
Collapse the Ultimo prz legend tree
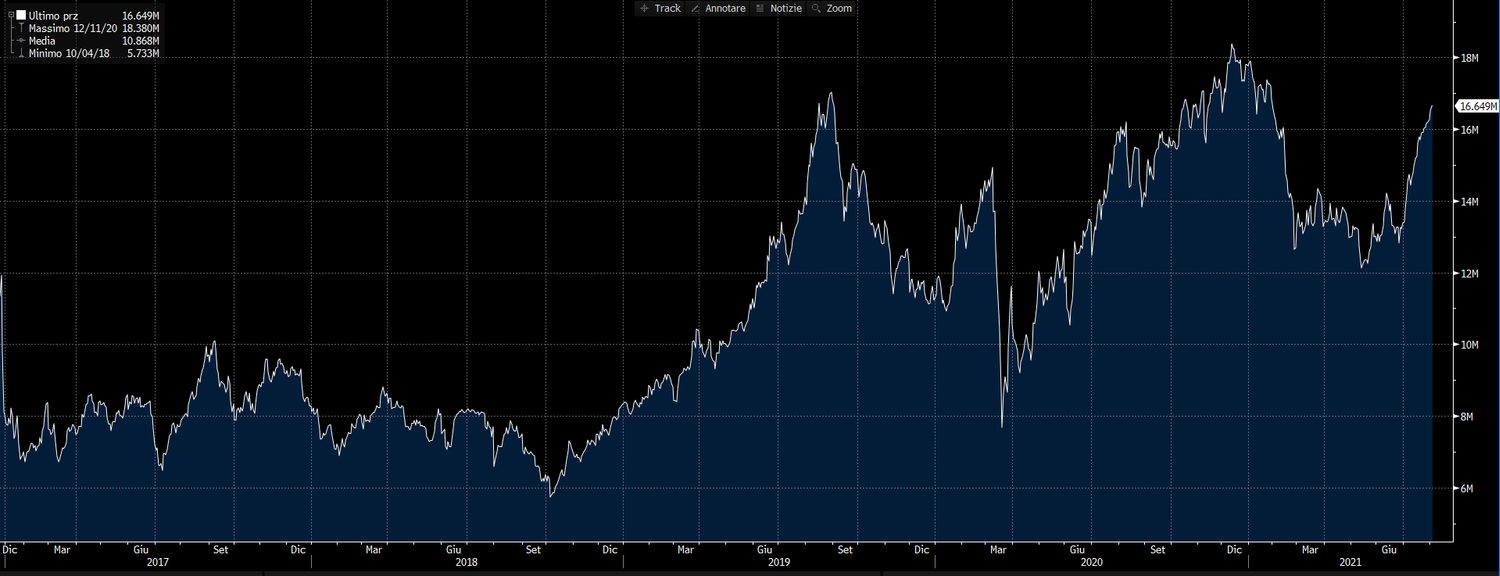click(10, 16)
